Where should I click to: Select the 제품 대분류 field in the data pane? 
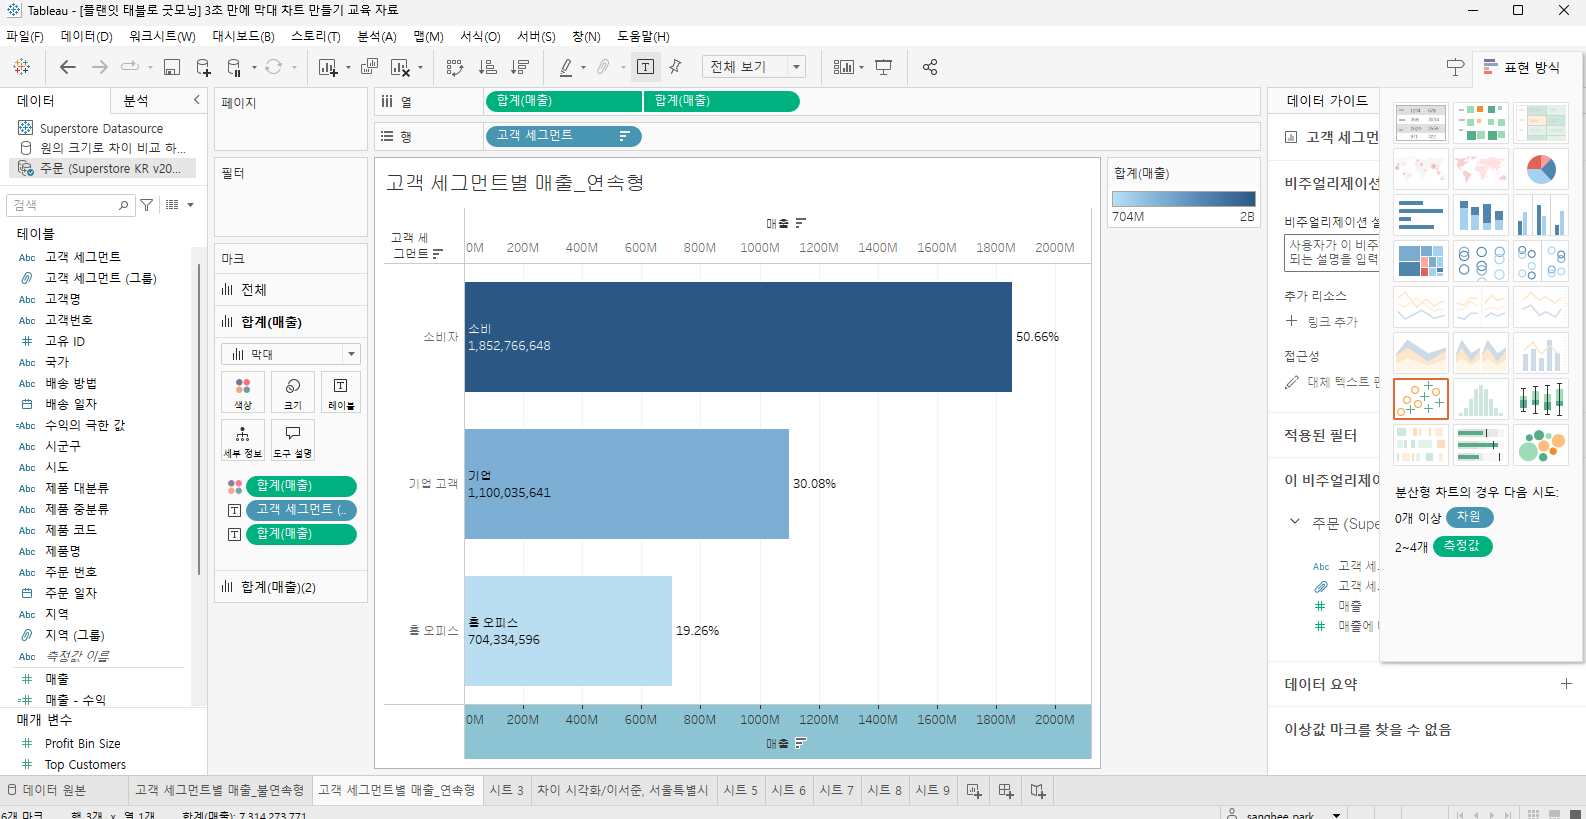[77, 488]
